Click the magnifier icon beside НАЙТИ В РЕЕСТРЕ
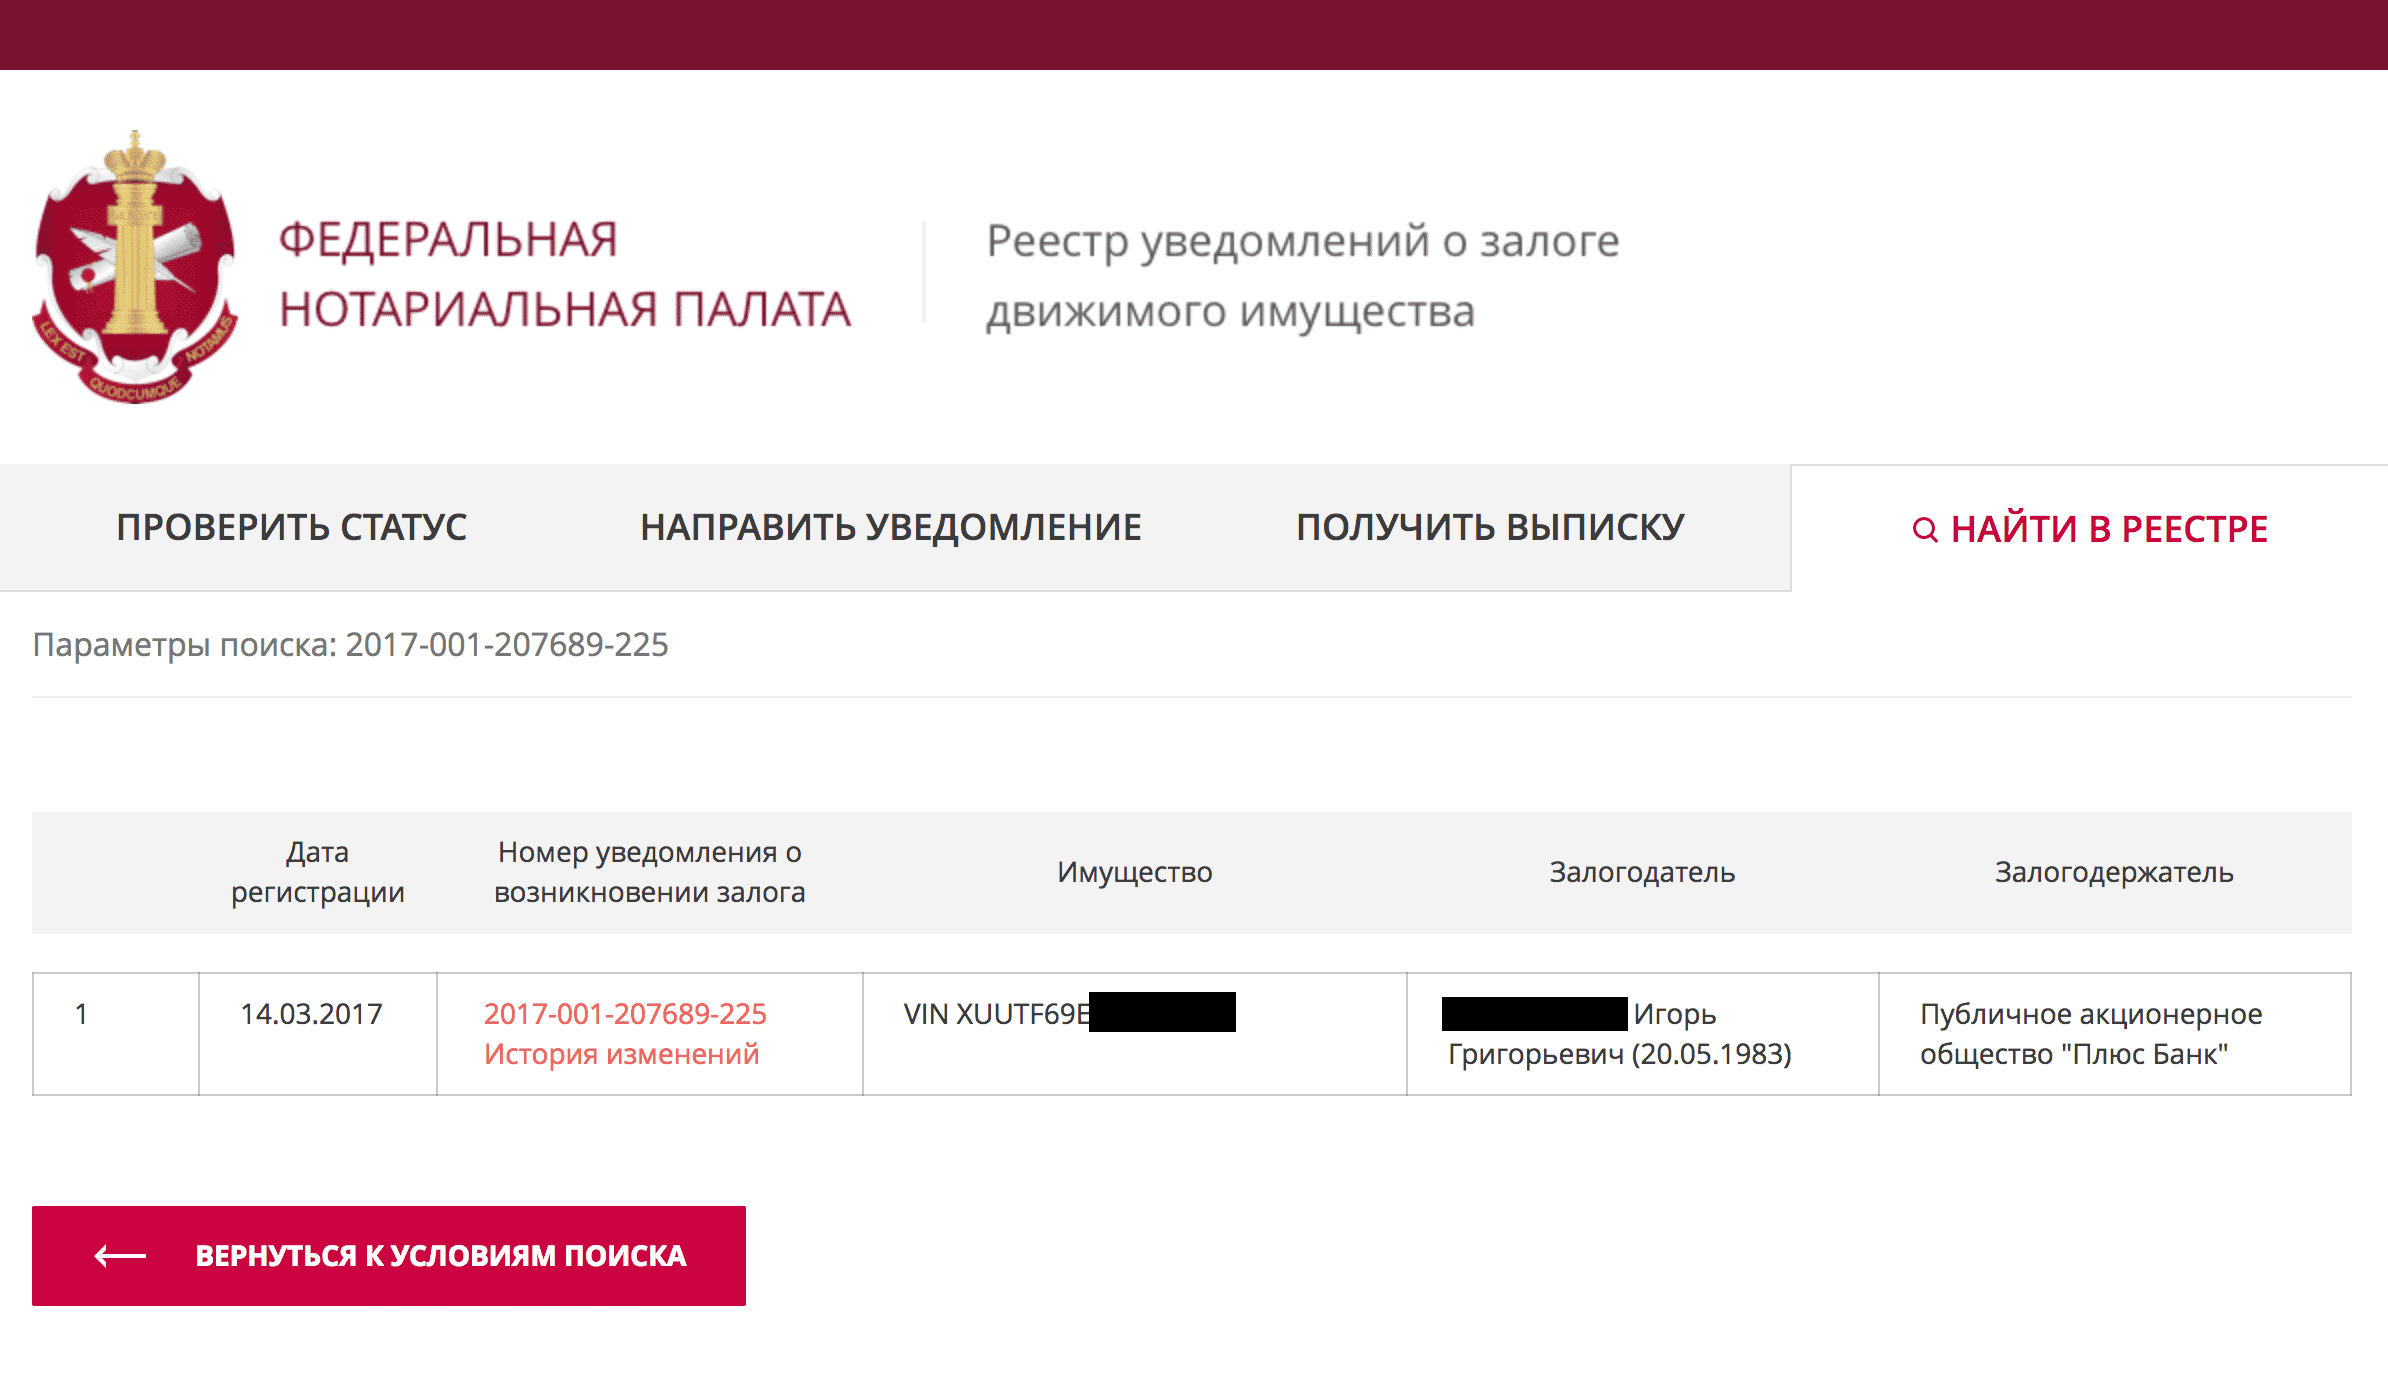 coord(1924,530)
